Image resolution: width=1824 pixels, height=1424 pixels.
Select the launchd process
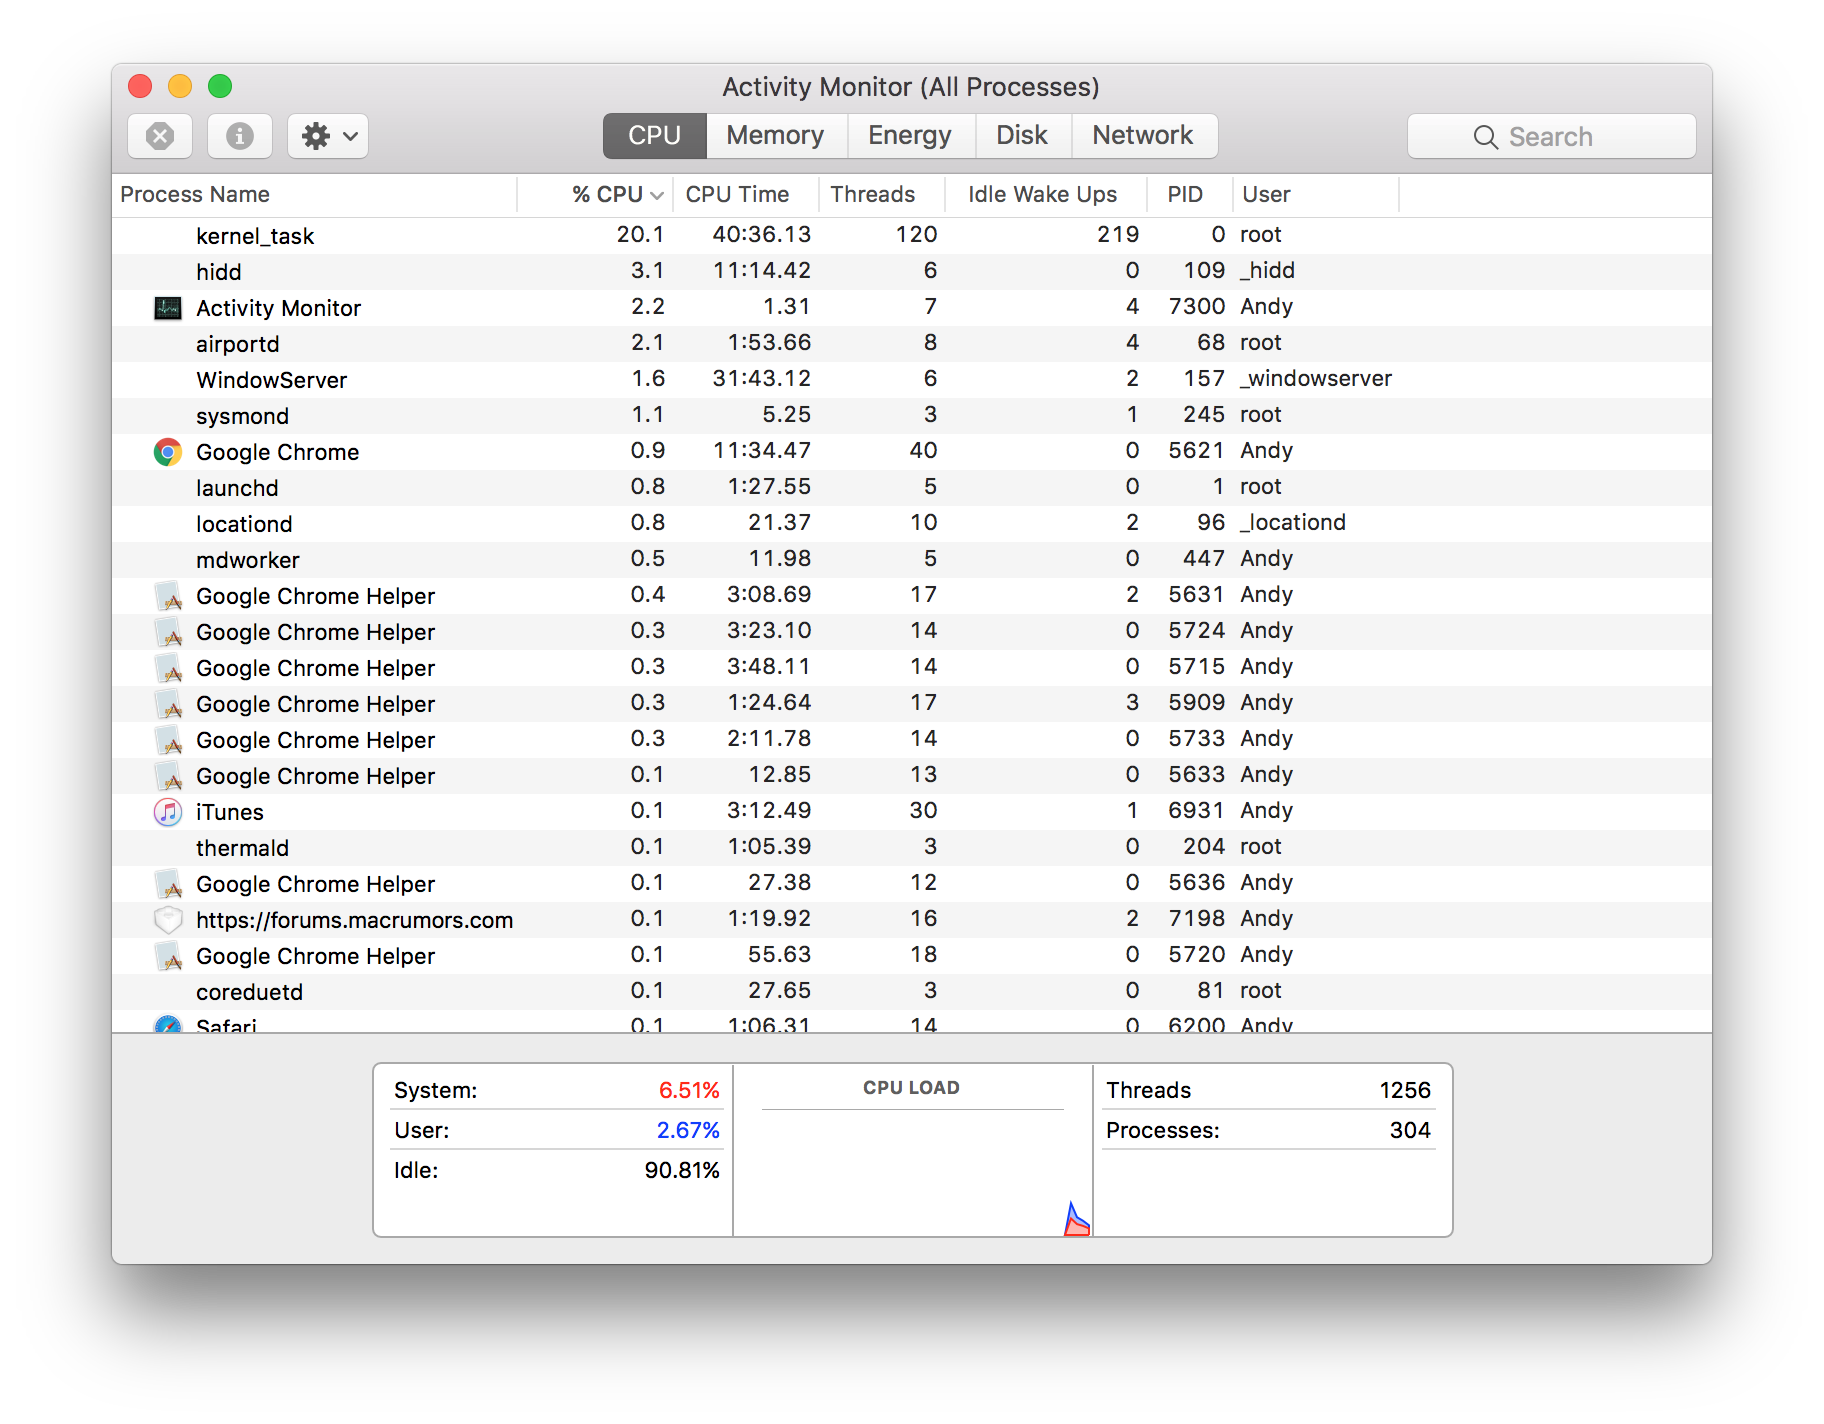pos(912,488)
